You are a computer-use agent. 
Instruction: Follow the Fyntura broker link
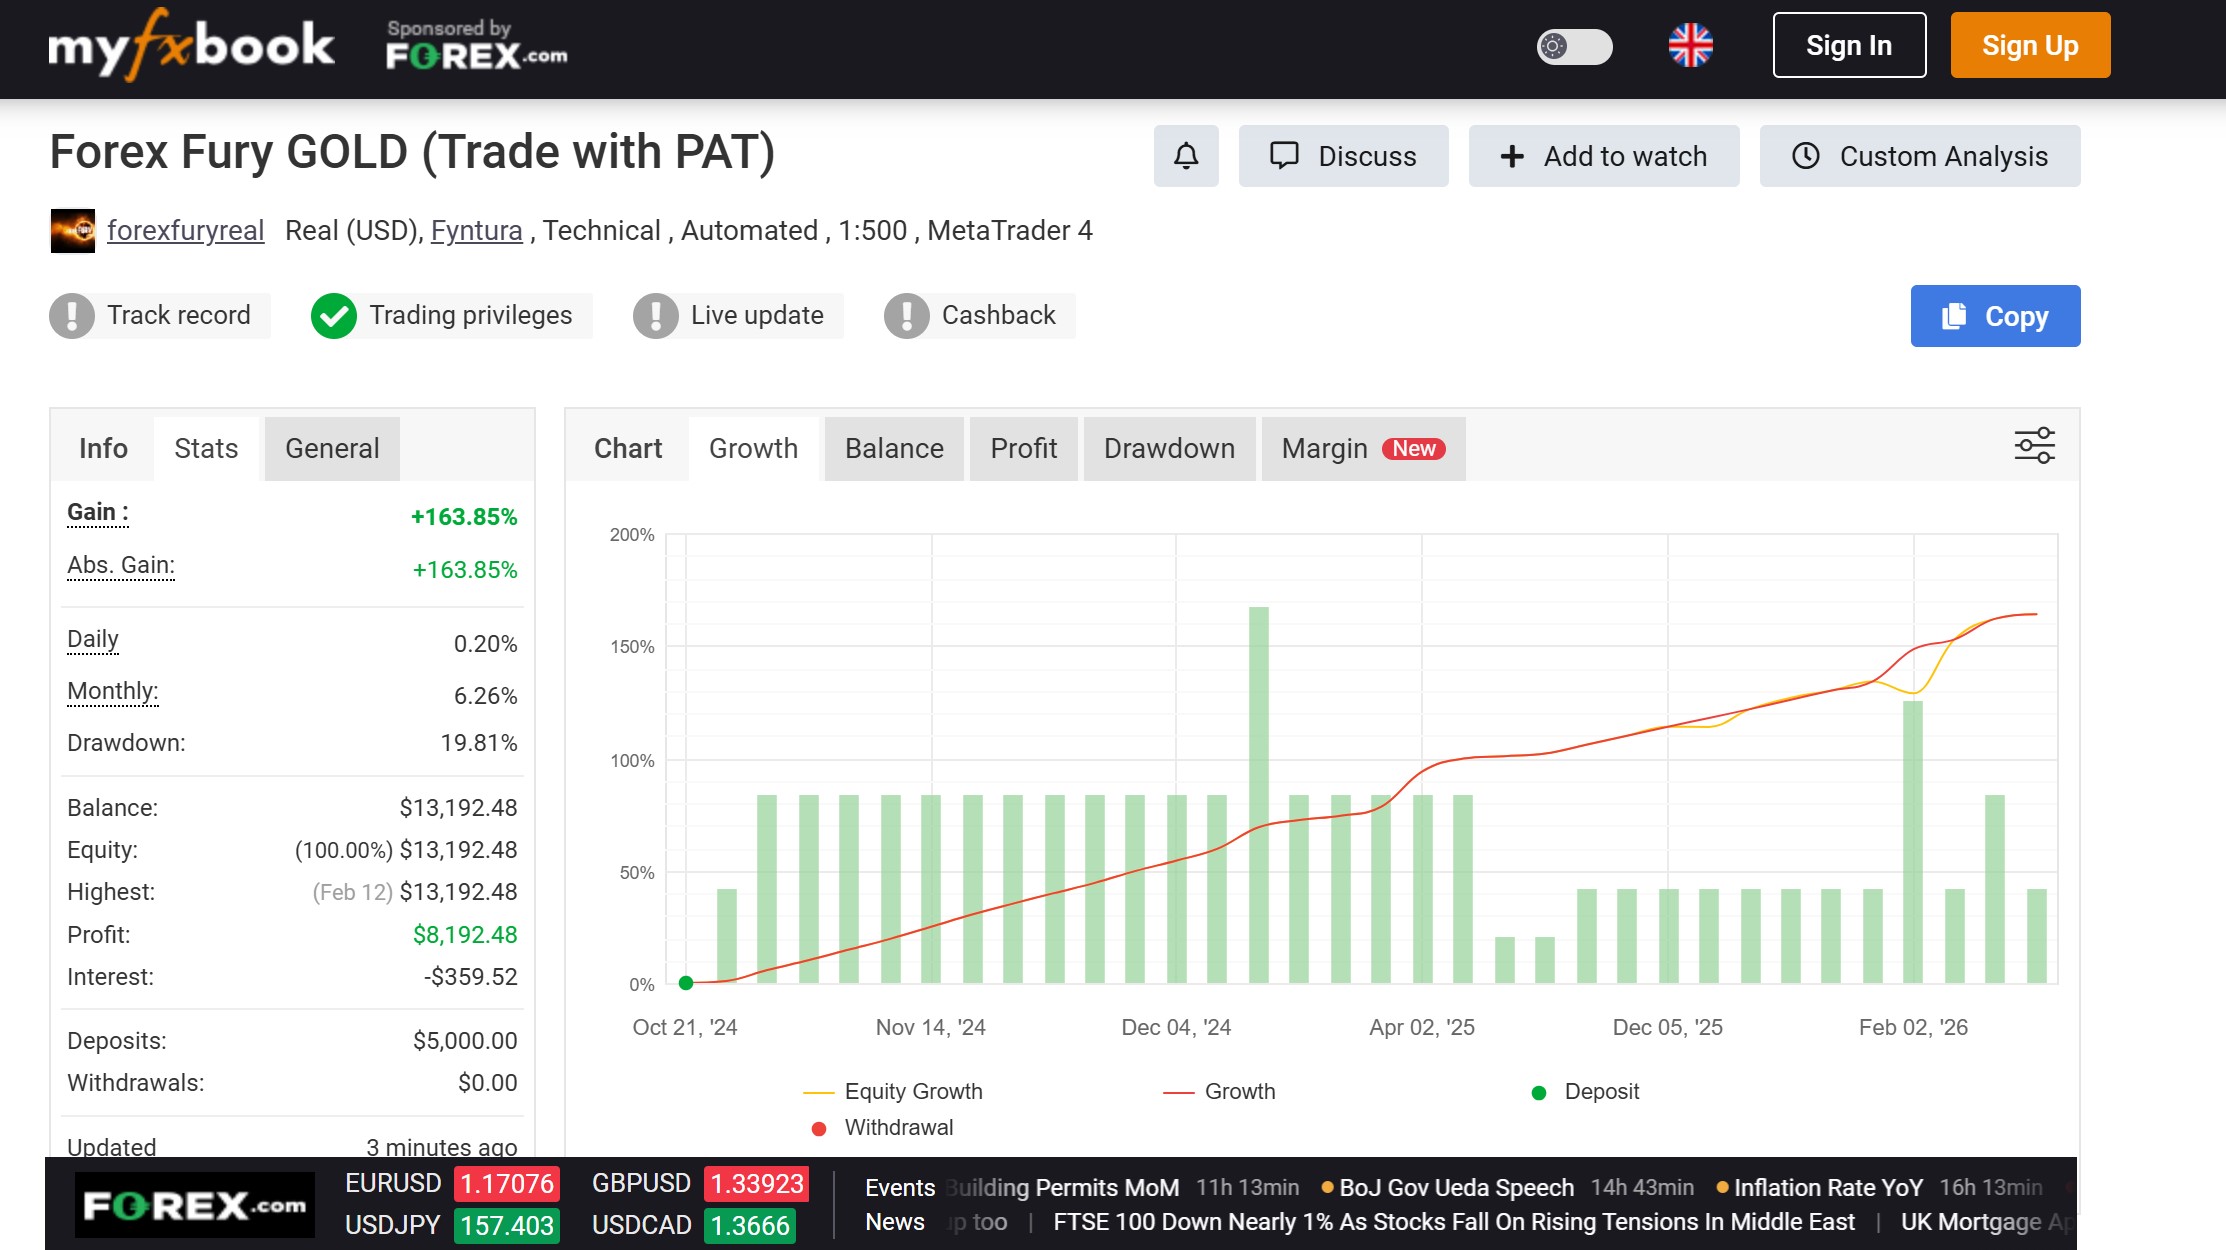coord(476,231)
